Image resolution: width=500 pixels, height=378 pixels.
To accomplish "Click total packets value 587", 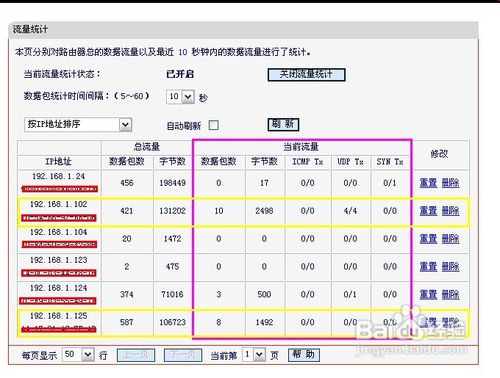I will click(x=127, y=322).
